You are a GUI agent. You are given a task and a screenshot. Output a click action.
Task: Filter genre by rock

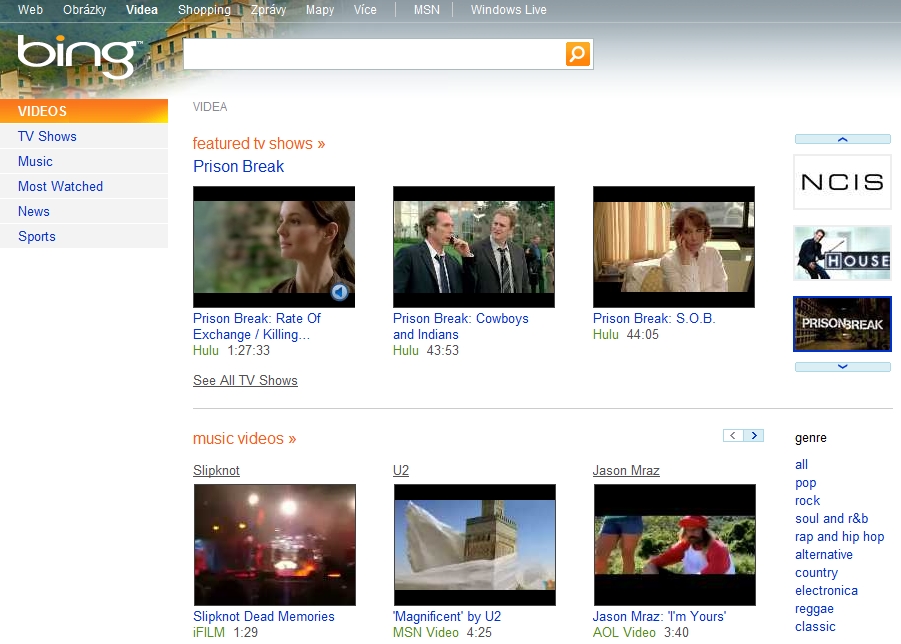pyautogui.click(x=807, y=500)
